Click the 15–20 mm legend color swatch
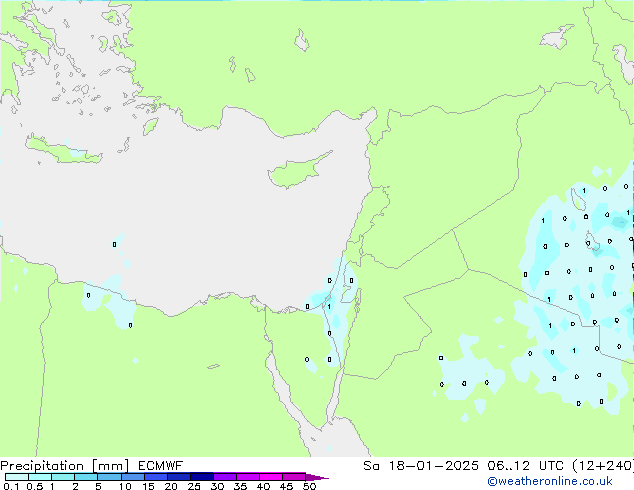This screenshot has width=634, height=490. pos(155,477)
